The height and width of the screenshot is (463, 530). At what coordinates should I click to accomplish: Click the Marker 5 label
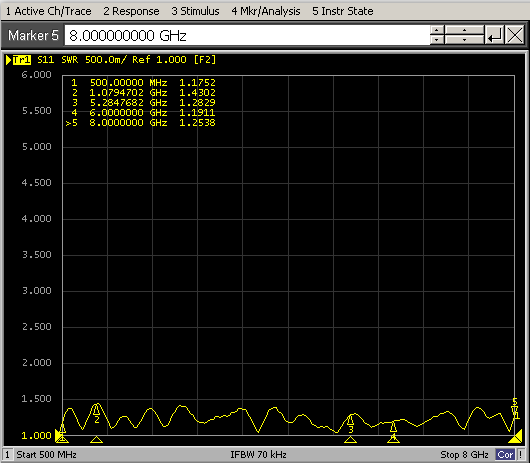pos(33,35)
